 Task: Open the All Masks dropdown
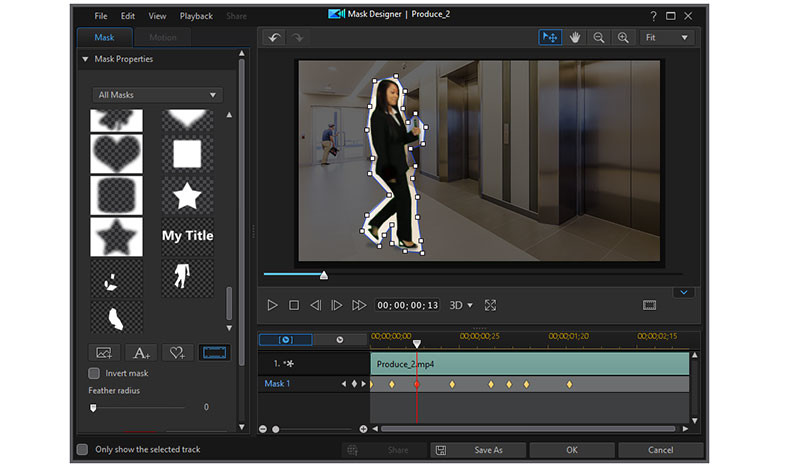[x=157, y=95]
